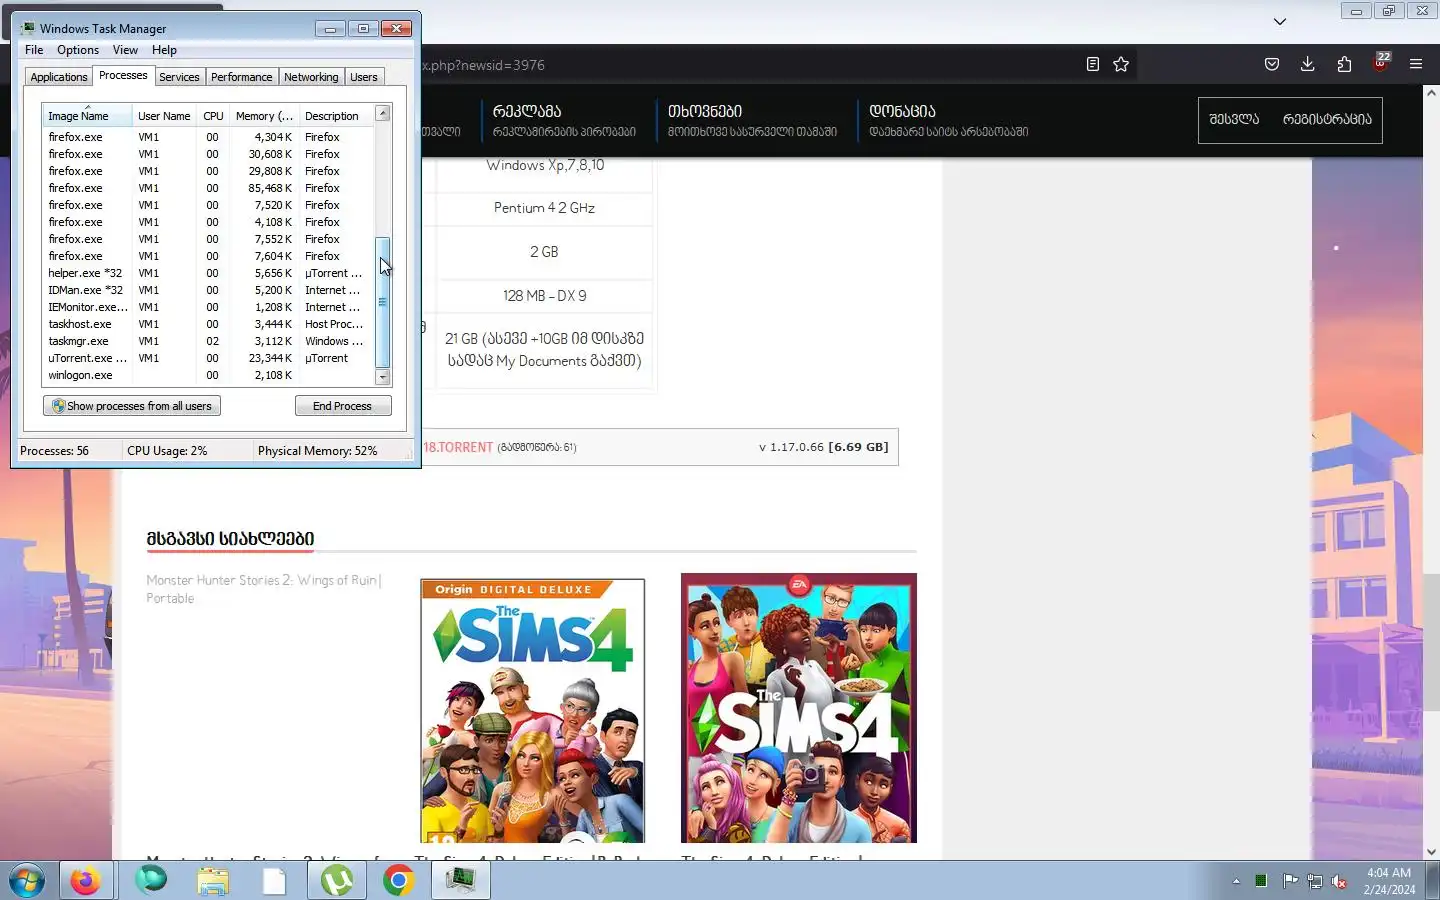Select the IDMan.exe *32 process row
The width and height of the screenshot is (1440, 900).
208,290
